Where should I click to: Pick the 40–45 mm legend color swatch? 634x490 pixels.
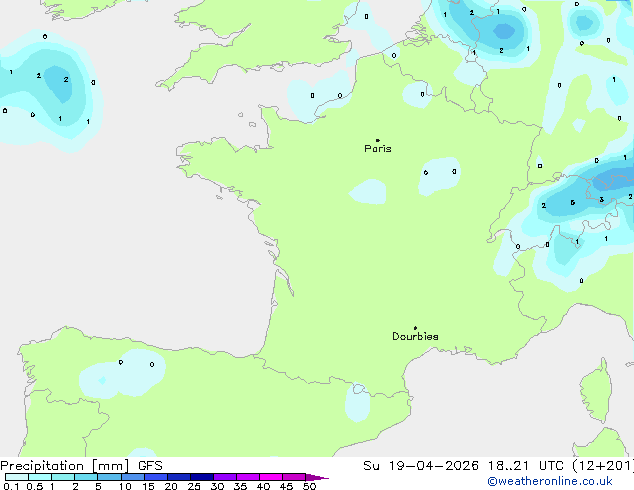tap(271, 477)
